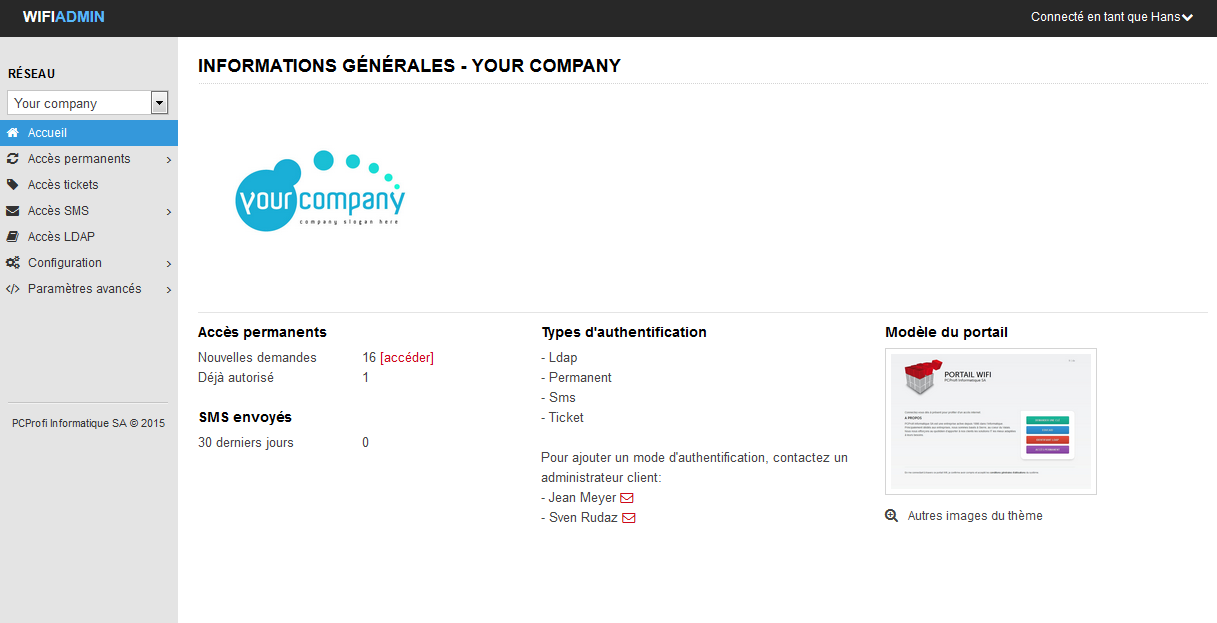
Task: Email Jean Meyer via envelope icon
Action: pos(627,498)
